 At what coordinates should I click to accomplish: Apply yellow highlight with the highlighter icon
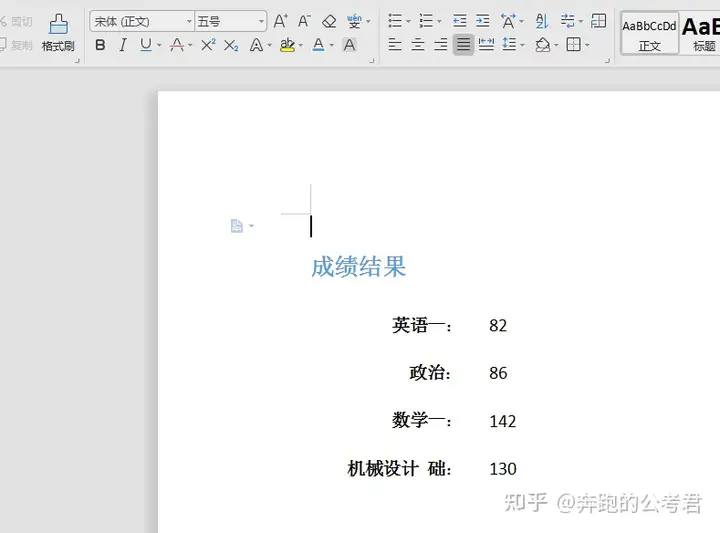coord(287,45)
